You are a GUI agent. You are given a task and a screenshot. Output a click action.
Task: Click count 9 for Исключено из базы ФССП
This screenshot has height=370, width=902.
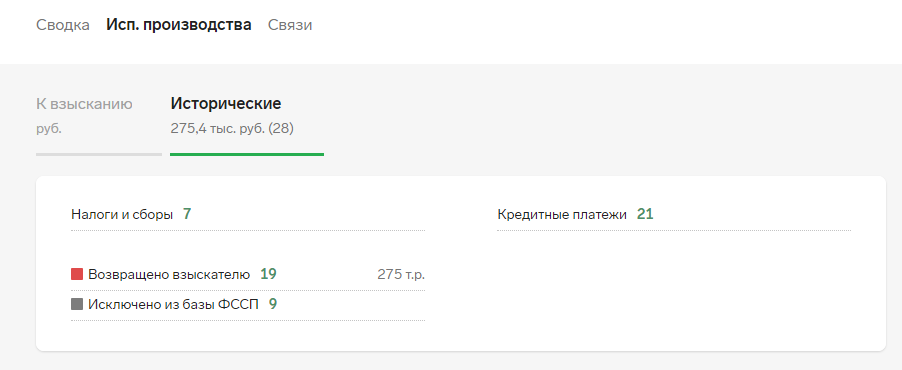273,304
